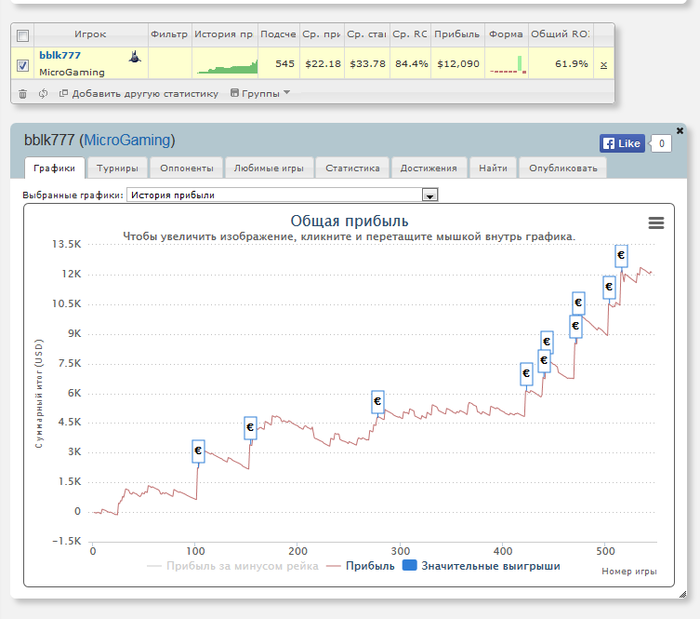
Task: Click the profit history sparkline thumbnail
Action: (x=227, y=66)
